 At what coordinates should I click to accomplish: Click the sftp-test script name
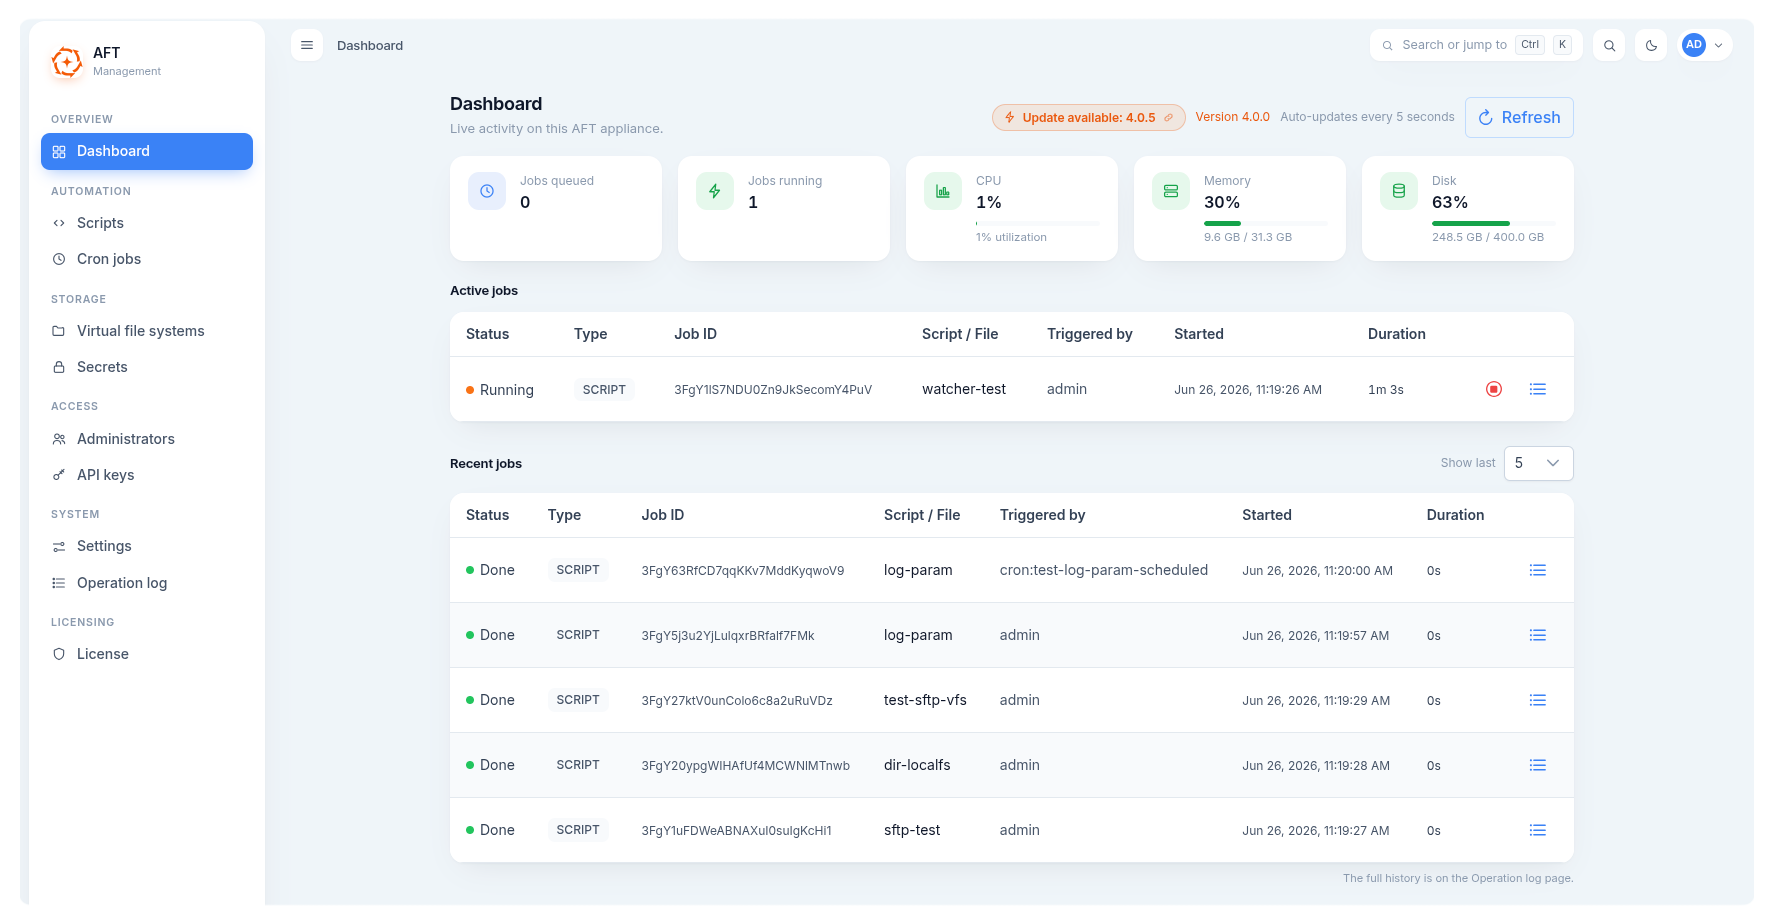[912, 830]
